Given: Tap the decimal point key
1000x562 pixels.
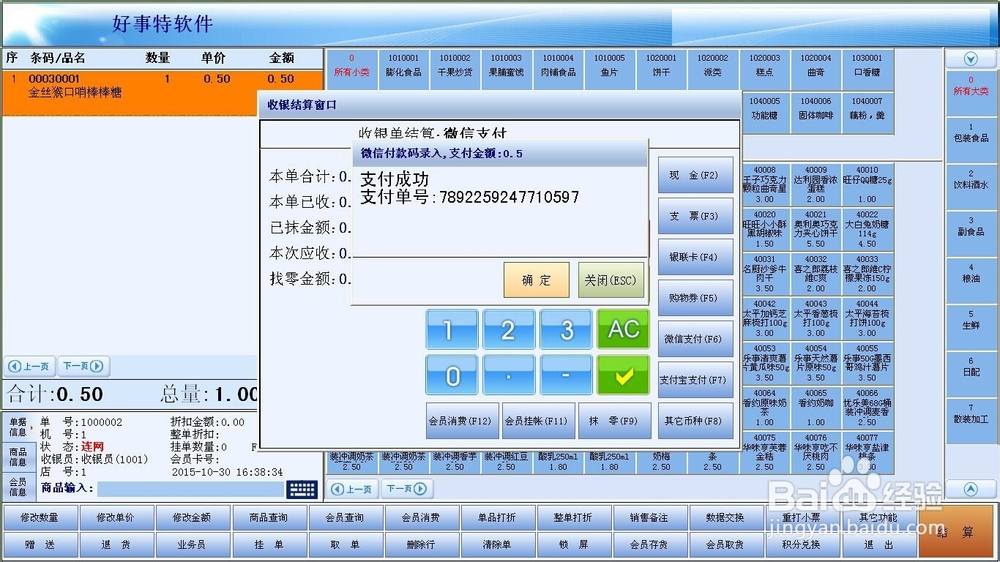Looking at the screenshot, I should pos(508,375).
